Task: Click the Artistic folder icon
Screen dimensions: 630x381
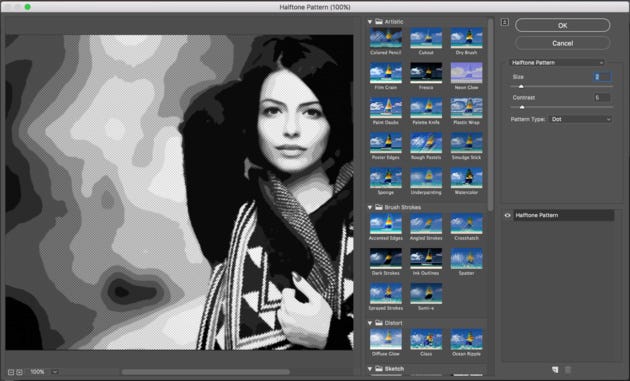Action: click(378, 22)
